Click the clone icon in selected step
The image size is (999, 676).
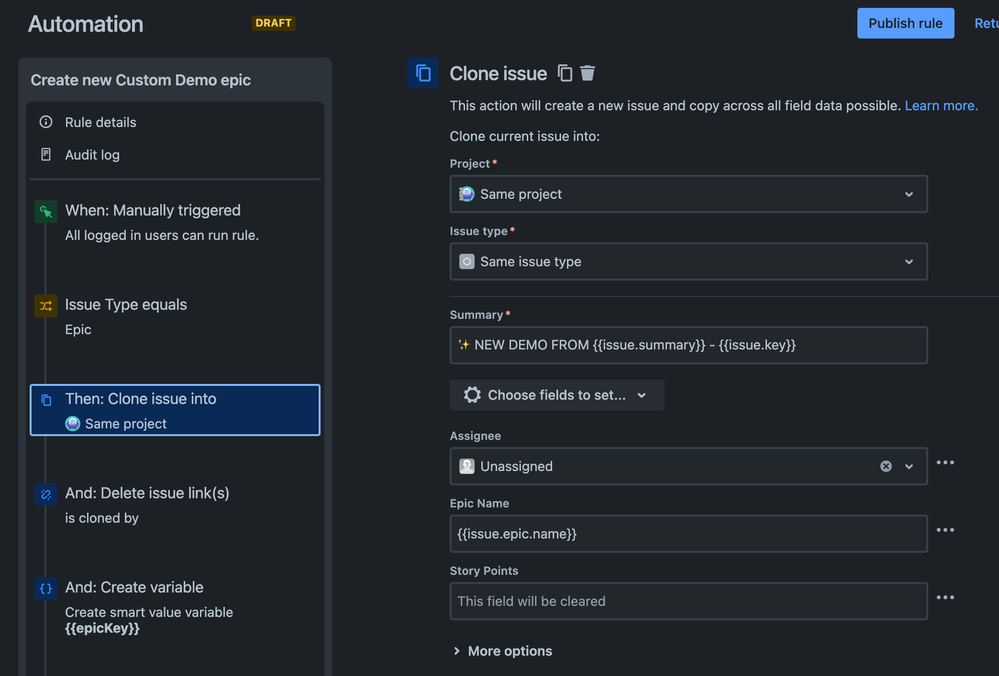[x=46, y=400]
